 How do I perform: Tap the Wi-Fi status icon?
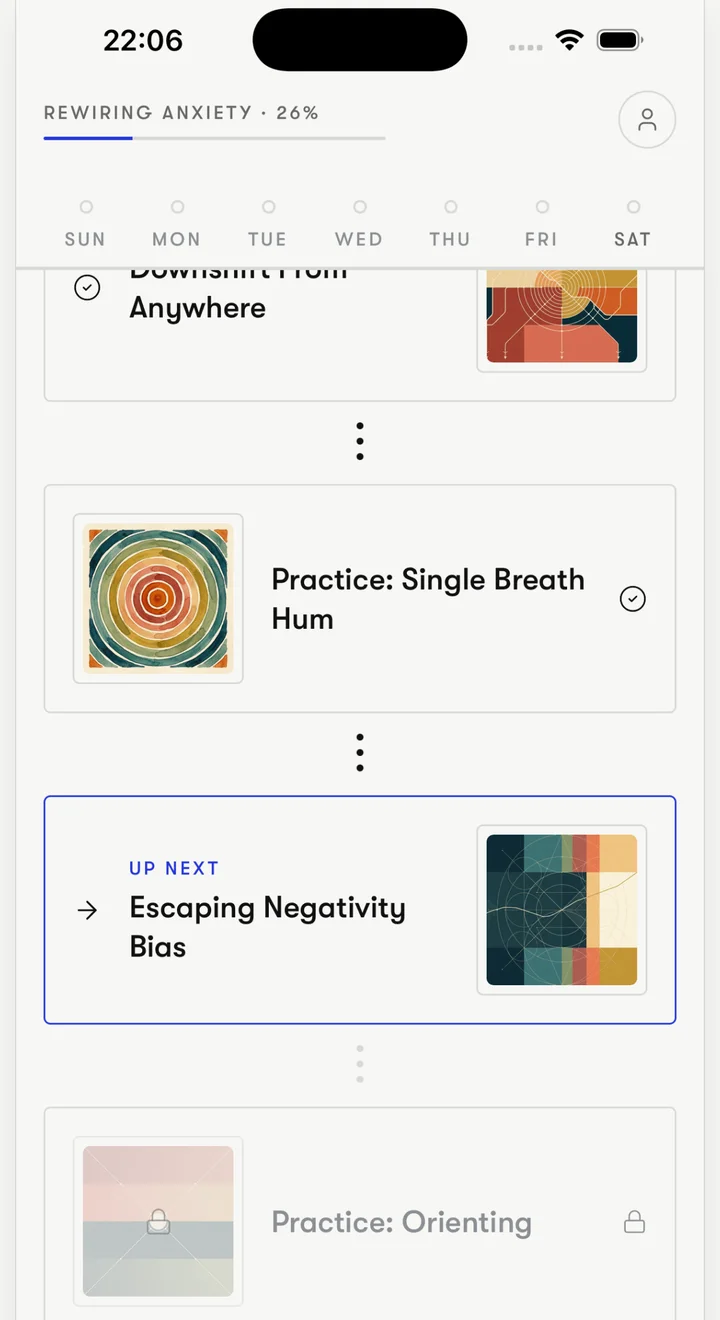[570, 40]
